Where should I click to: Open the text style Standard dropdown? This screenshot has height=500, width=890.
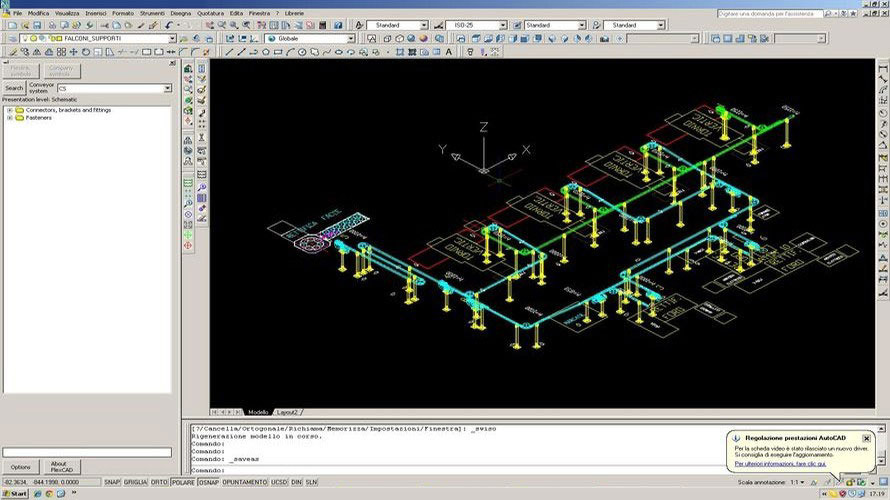(423, 26)
